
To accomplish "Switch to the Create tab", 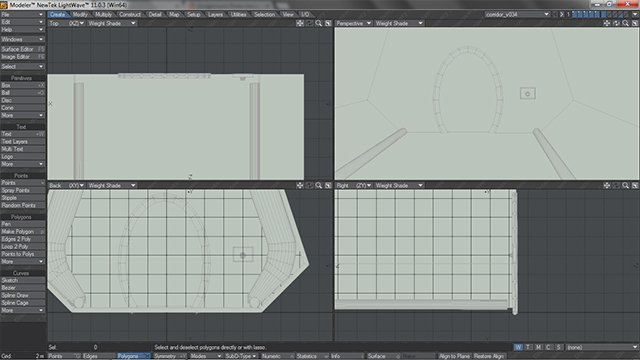I will (58, 14).
